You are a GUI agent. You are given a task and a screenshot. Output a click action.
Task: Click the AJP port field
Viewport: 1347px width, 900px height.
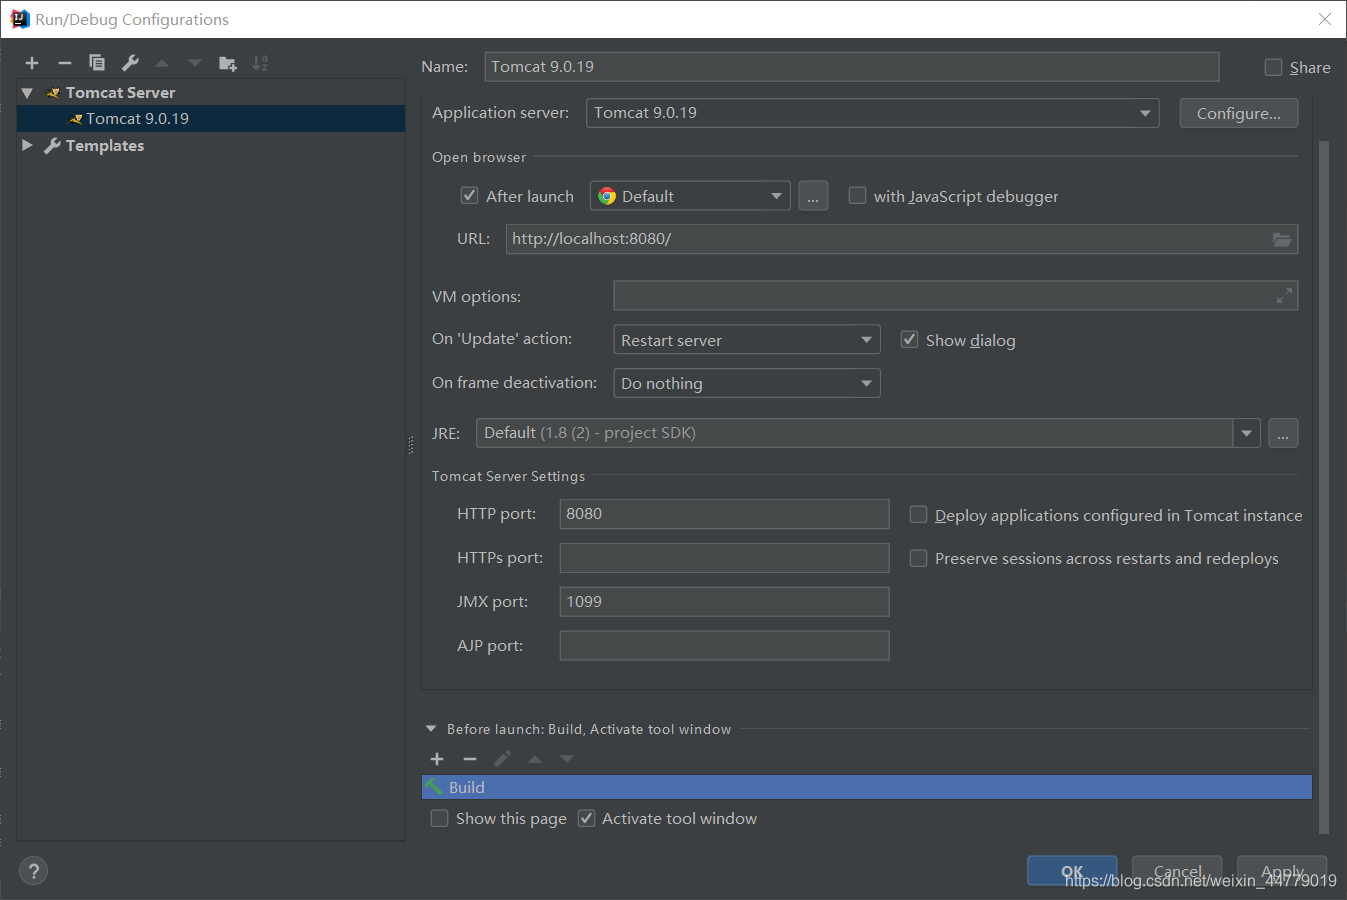coord(724,646)
